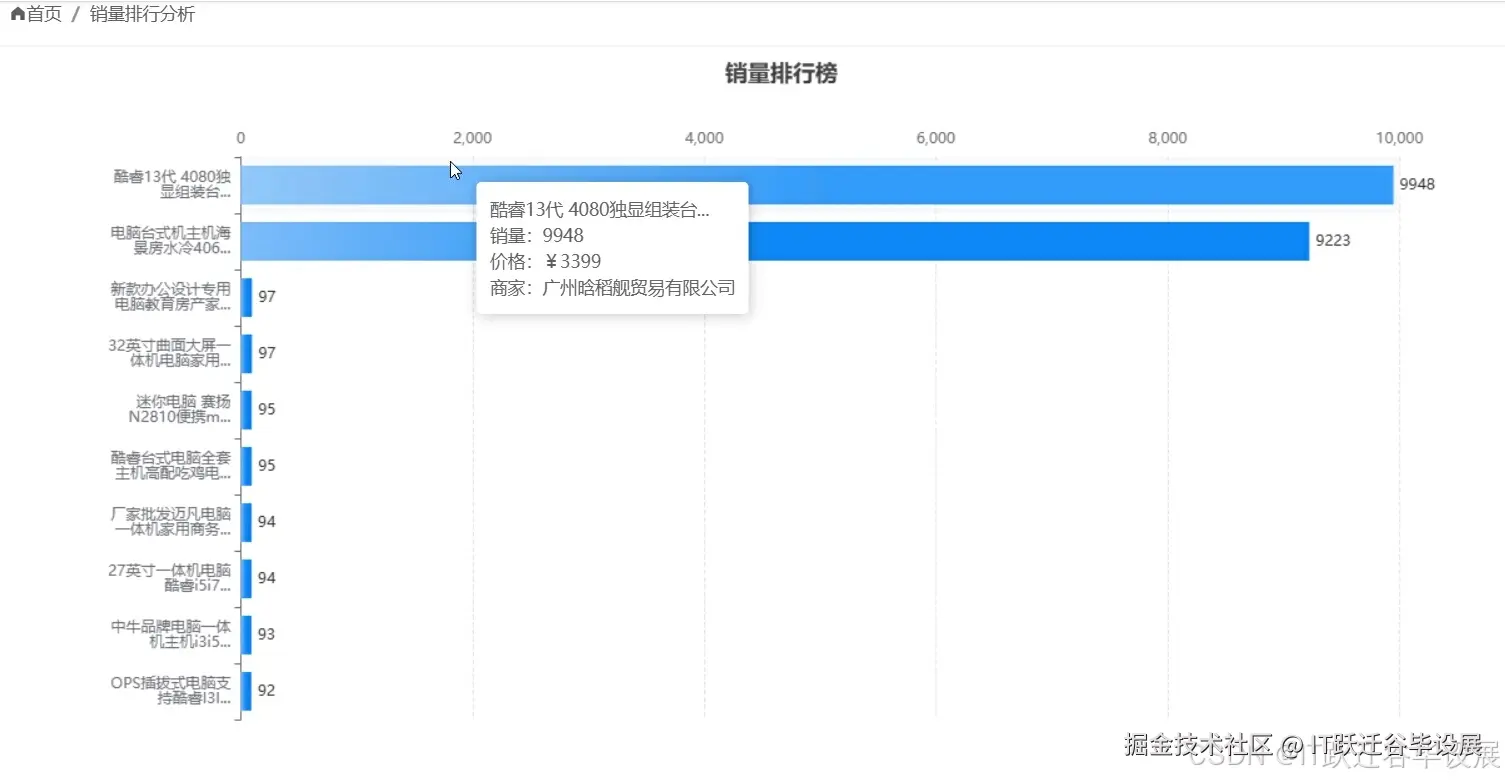Click the 6,000 axis tick label
Viewport: 1505px width, 781px height.
(x=936, y=138)
